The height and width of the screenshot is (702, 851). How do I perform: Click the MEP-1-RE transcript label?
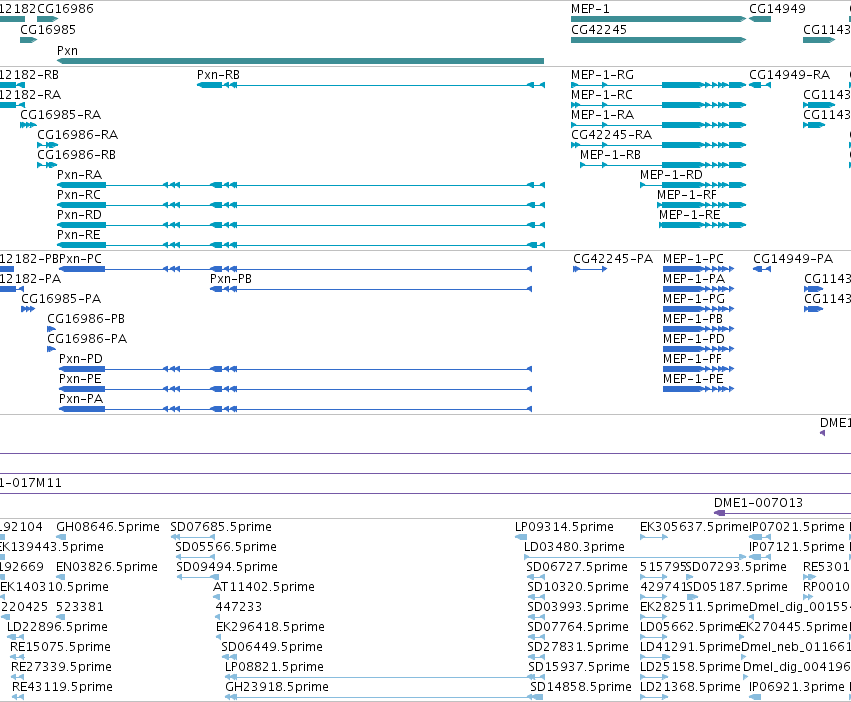point(690,215)
